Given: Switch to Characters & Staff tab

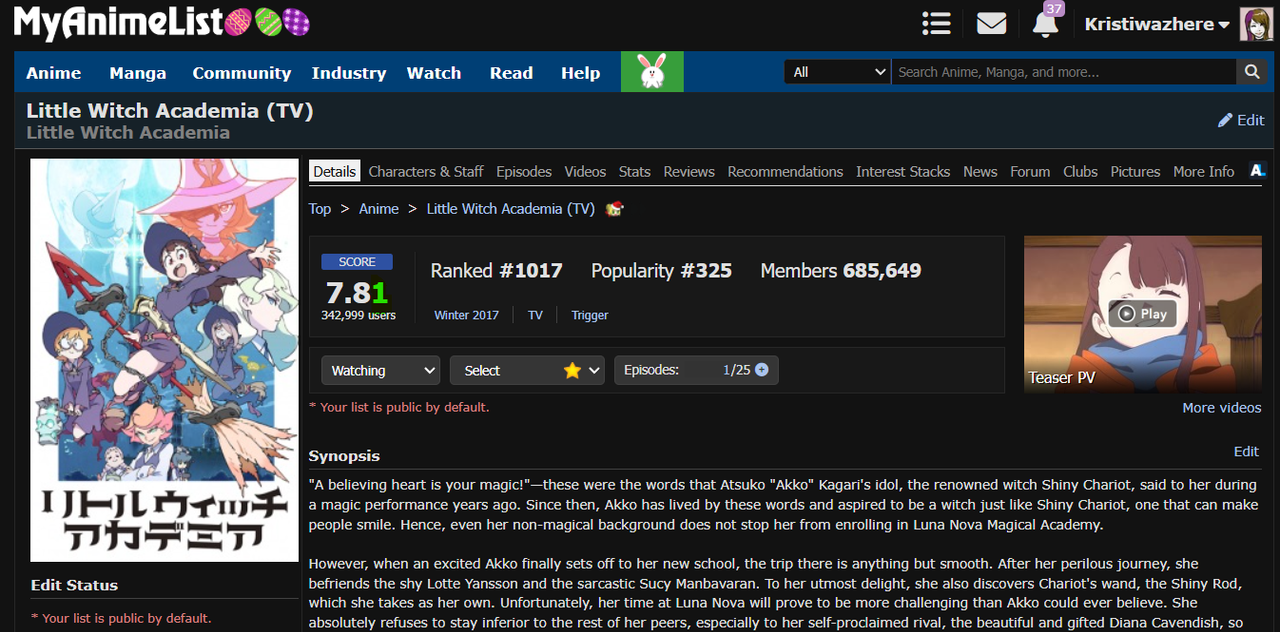Looking at the screenshot, I should point(426,171).
